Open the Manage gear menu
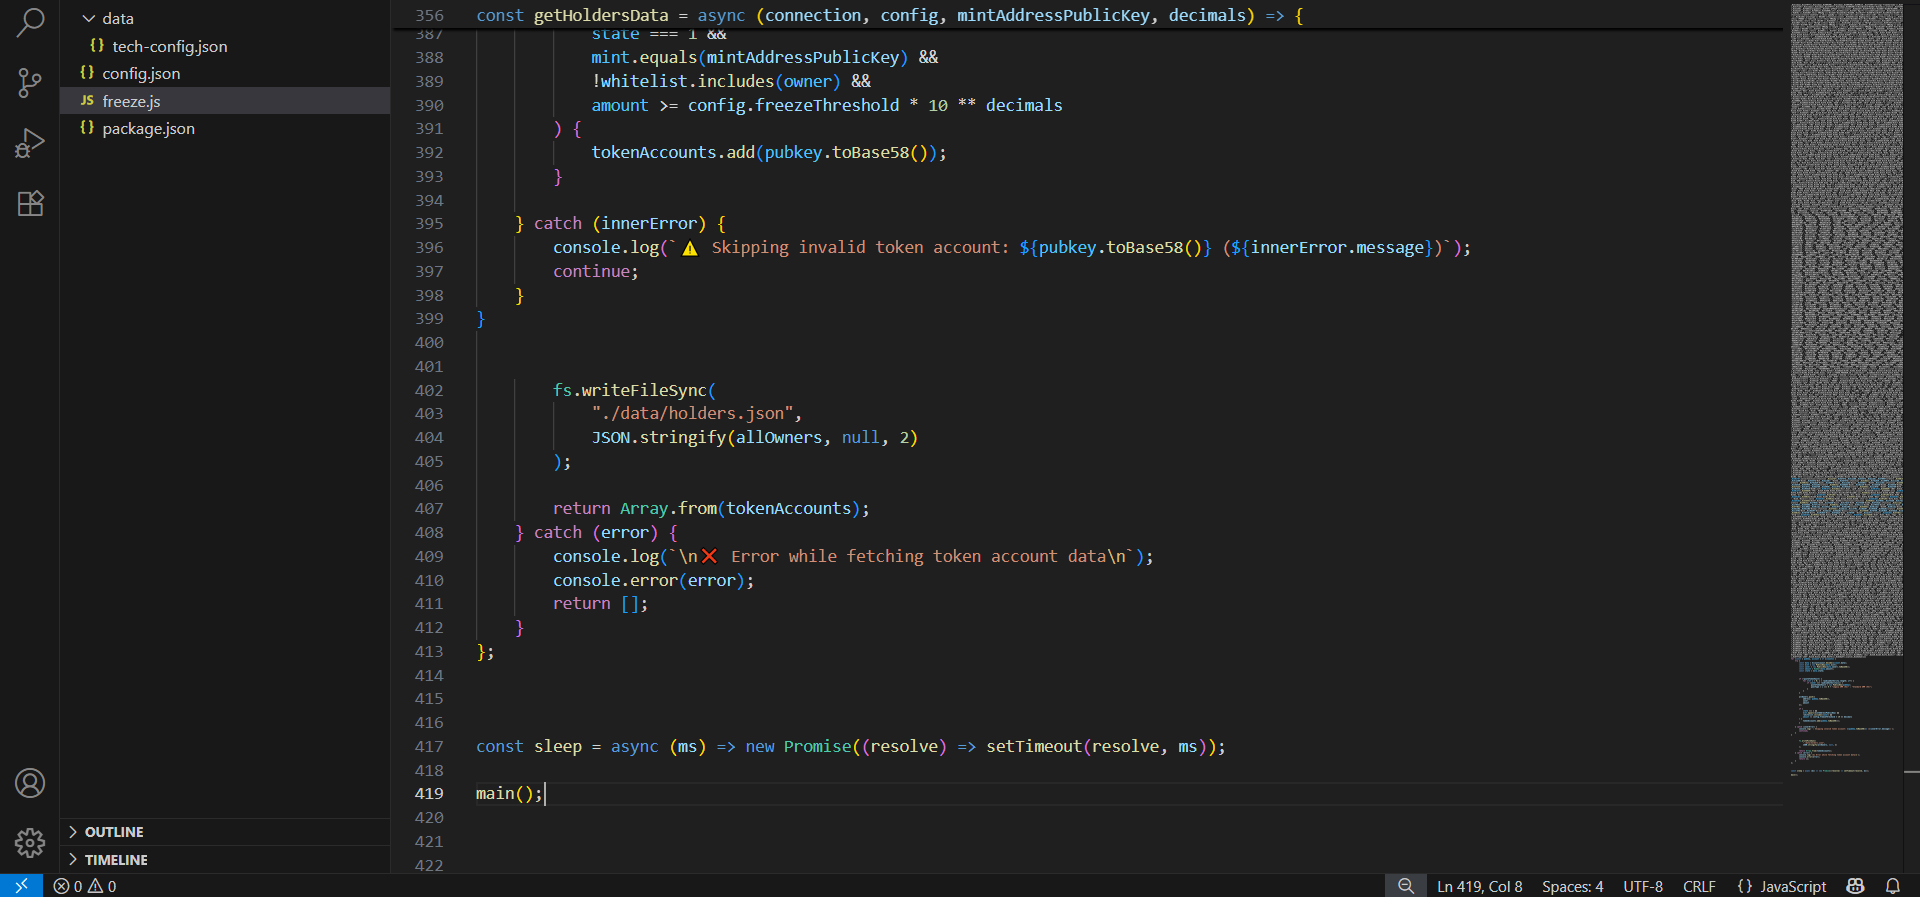Image resolution: width=1920 pixels, height=897 pixels. tap(30, 843)
